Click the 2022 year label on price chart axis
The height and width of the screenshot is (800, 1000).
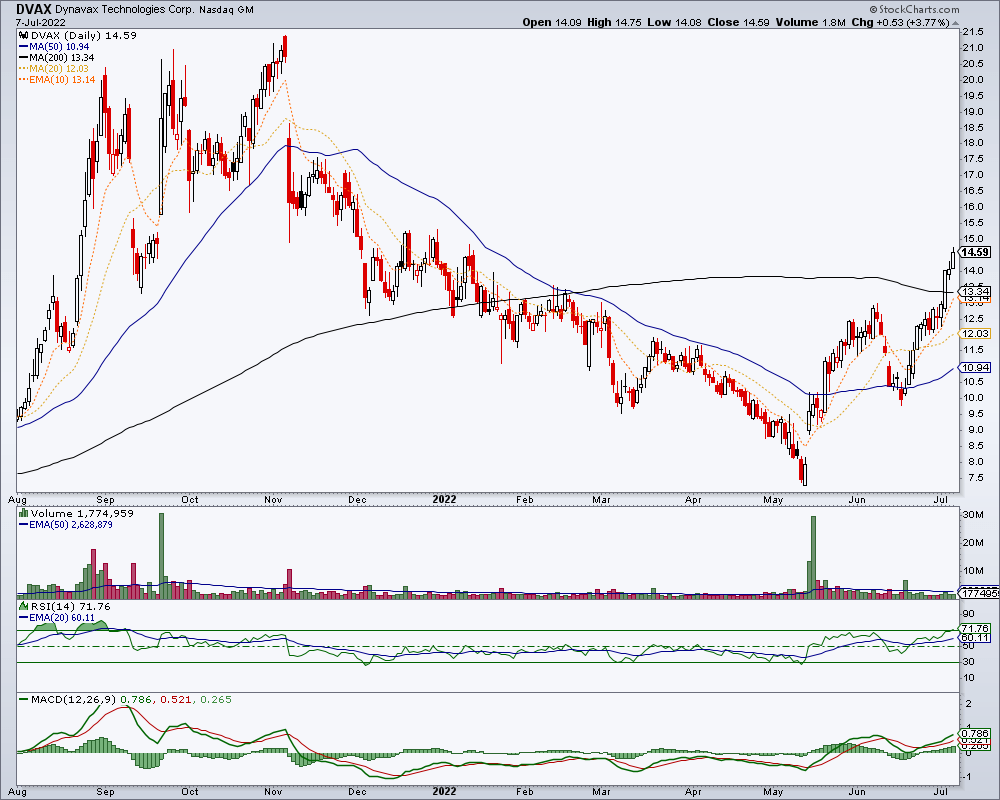pyautogui.click(x=444, y=499)
